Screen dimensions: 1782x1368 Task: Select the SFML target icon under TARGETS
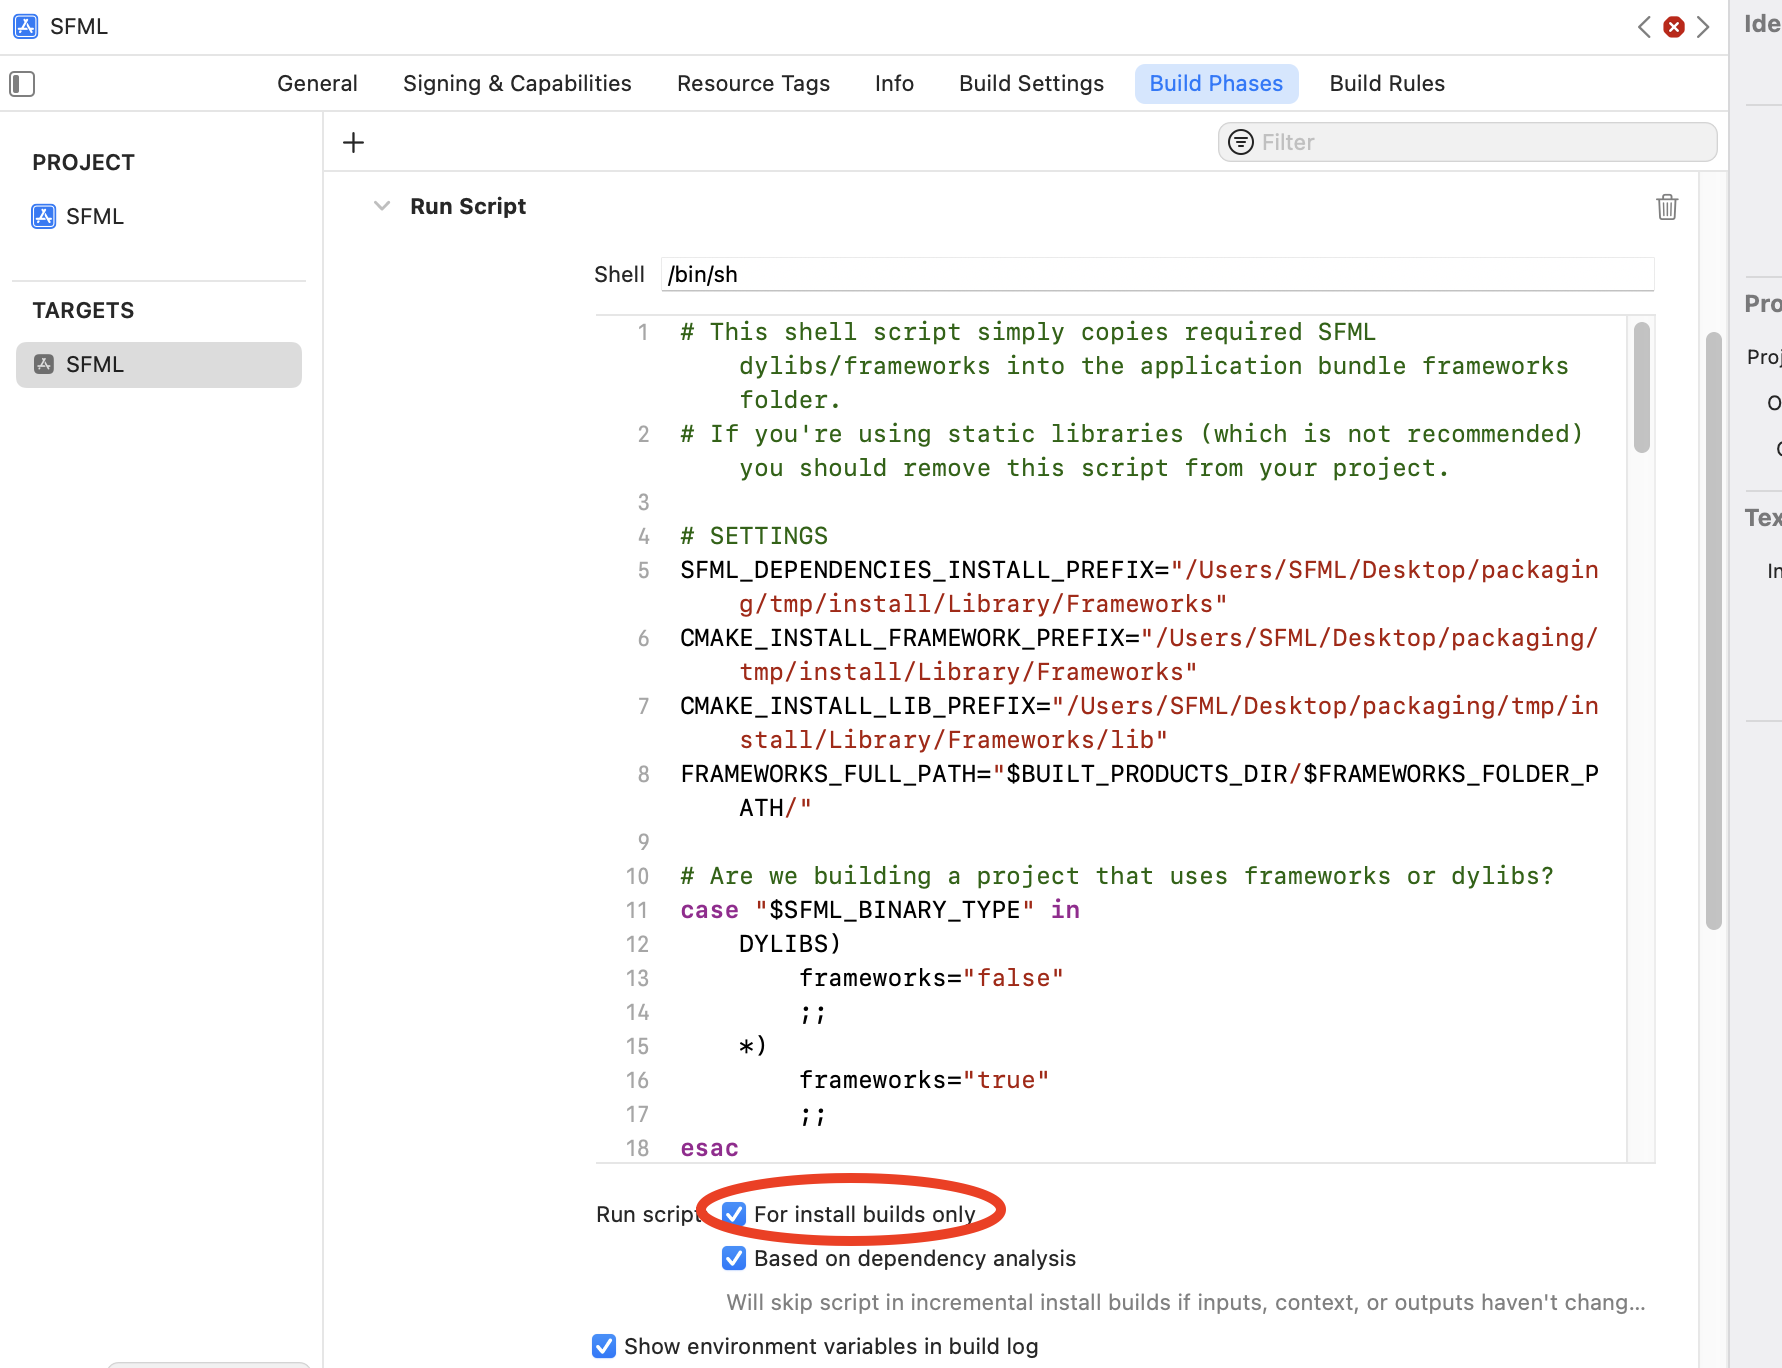pos(44,364)
